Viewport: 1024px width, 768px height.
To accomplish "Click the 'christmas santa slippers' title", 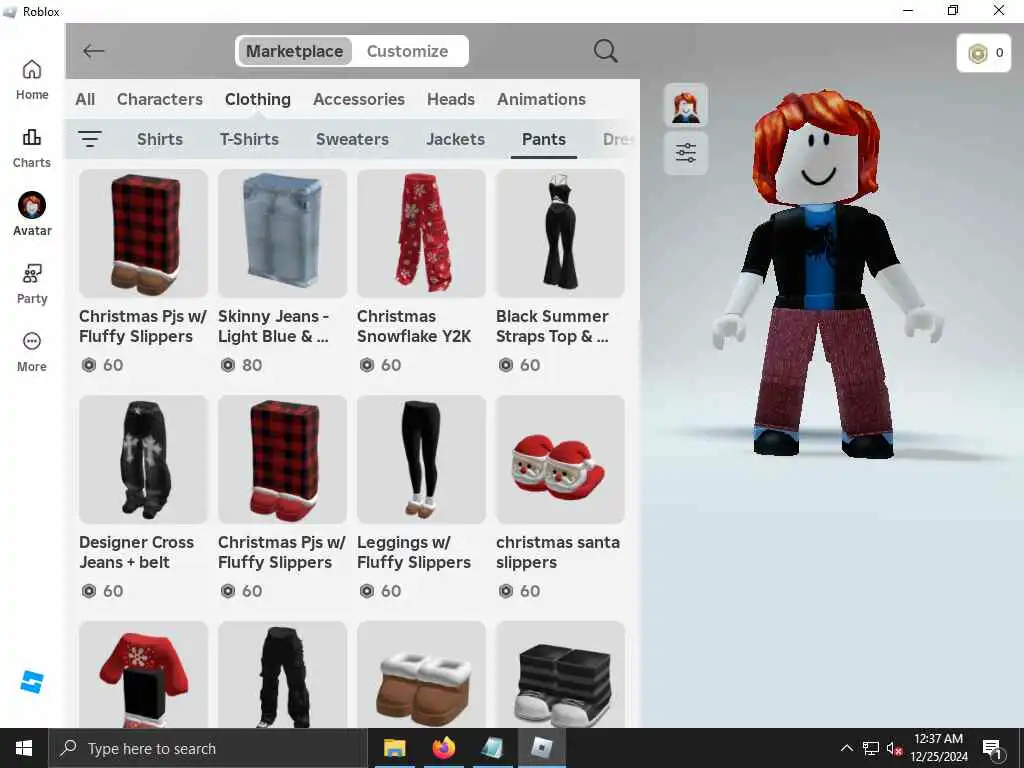I will (558, 552).
